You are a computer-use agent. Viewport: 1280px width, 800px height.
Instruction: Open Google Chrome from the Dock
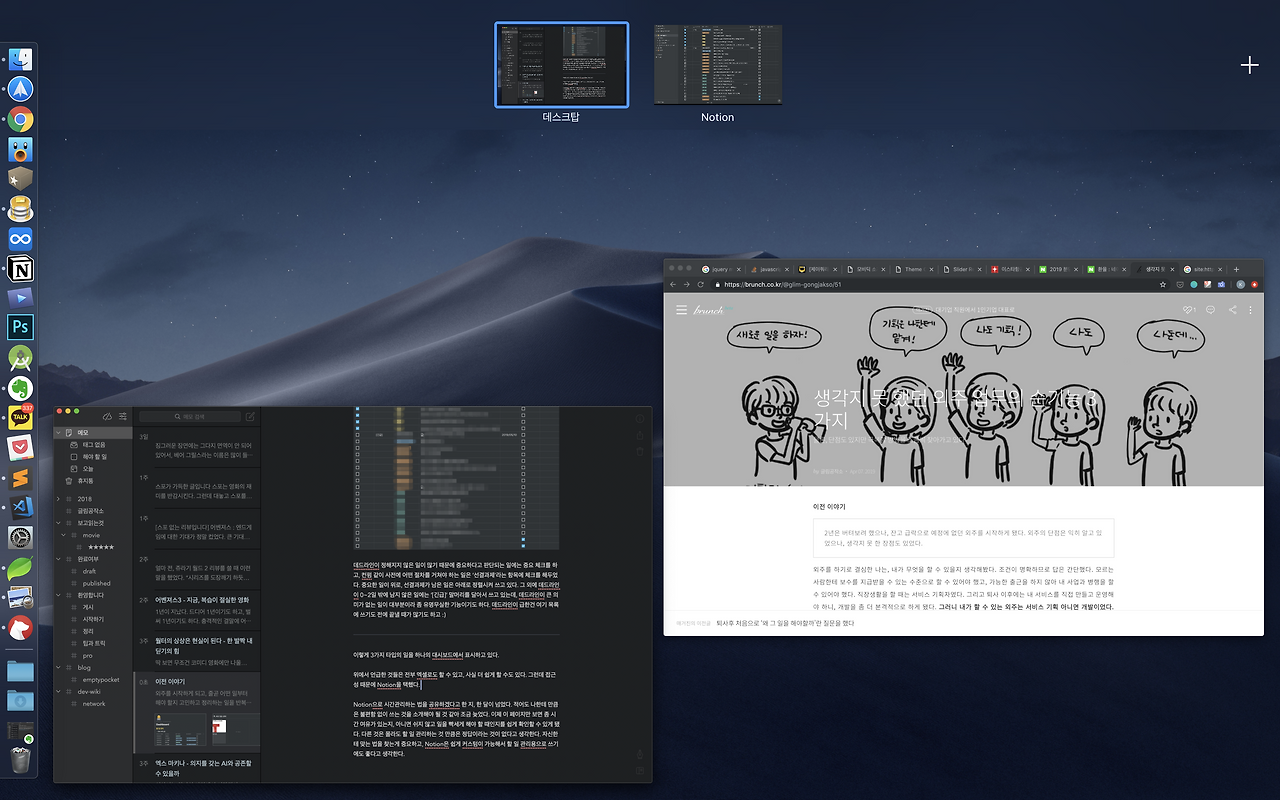pos(20,120)
